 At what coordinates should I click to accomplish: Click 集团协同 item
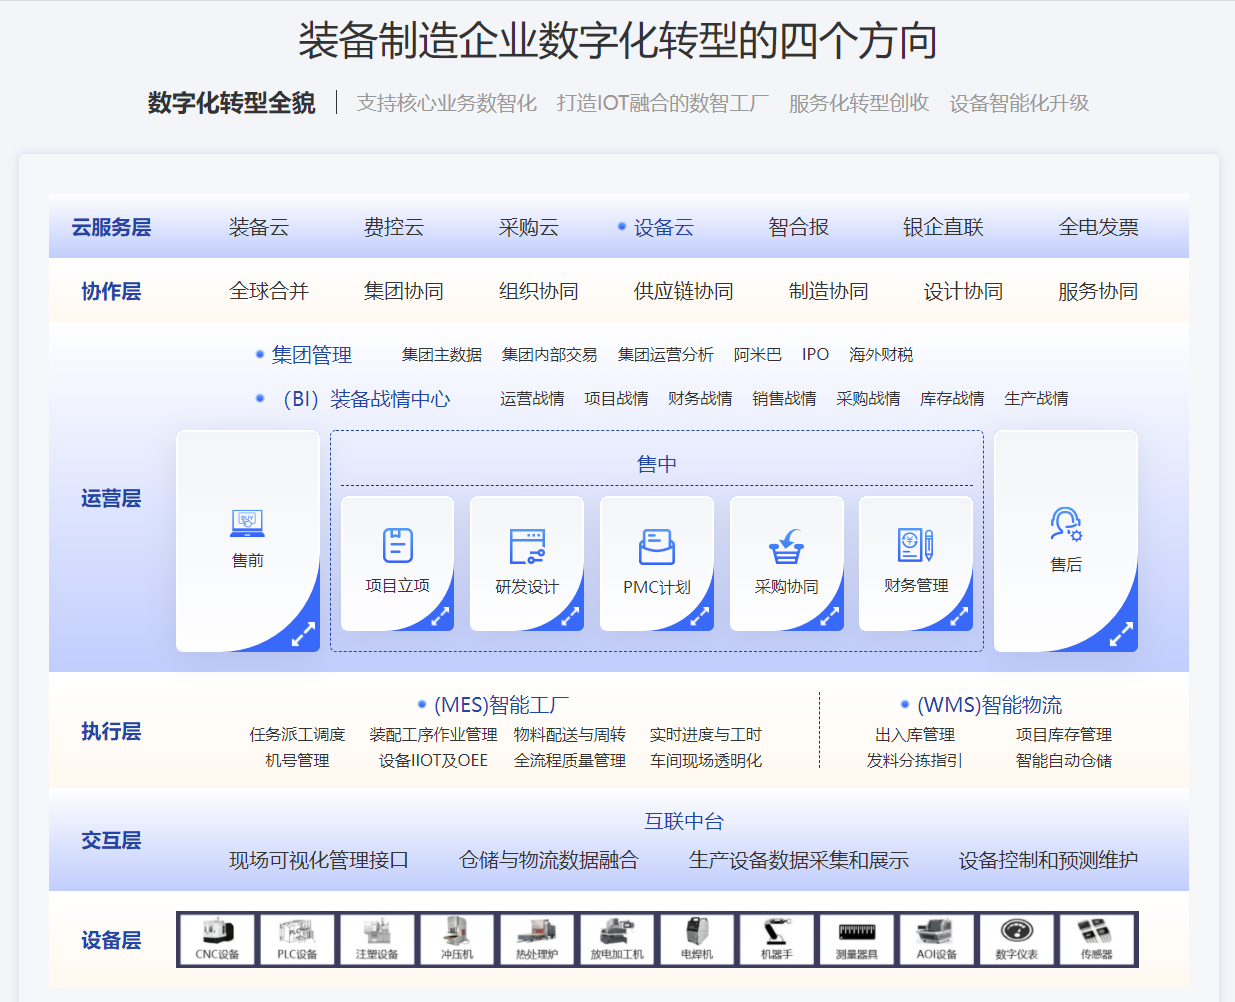[404, 291]
